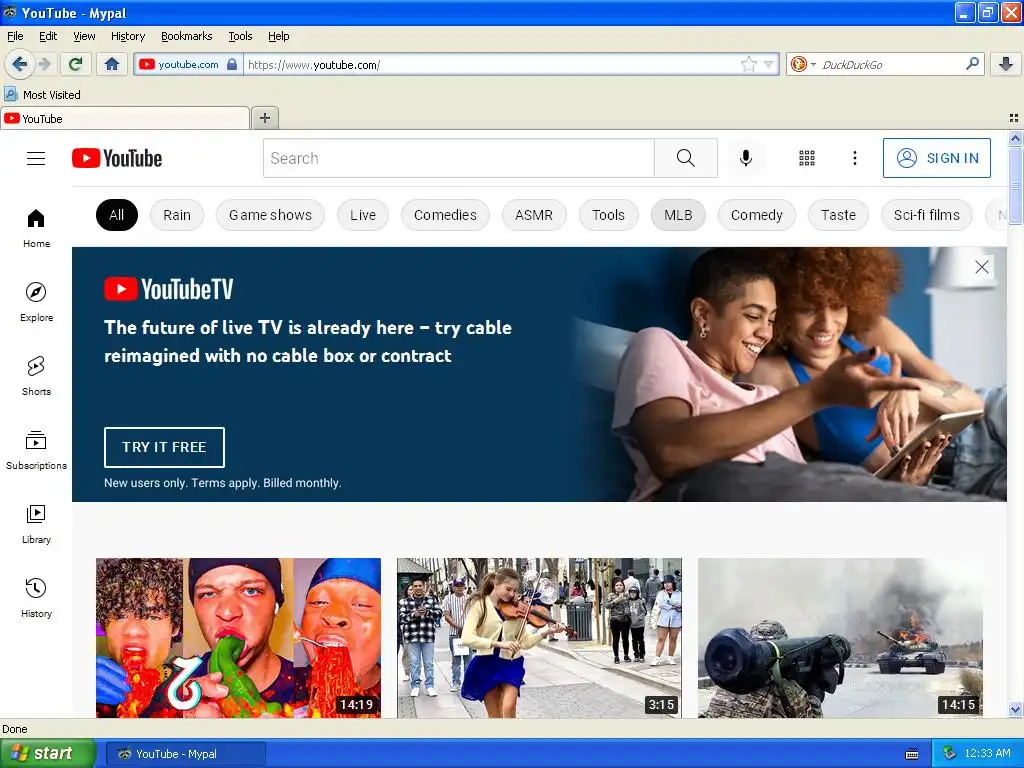Select the Comedy filter chip
Viewport: 1024px width, 768px height.
coord(756,215)
